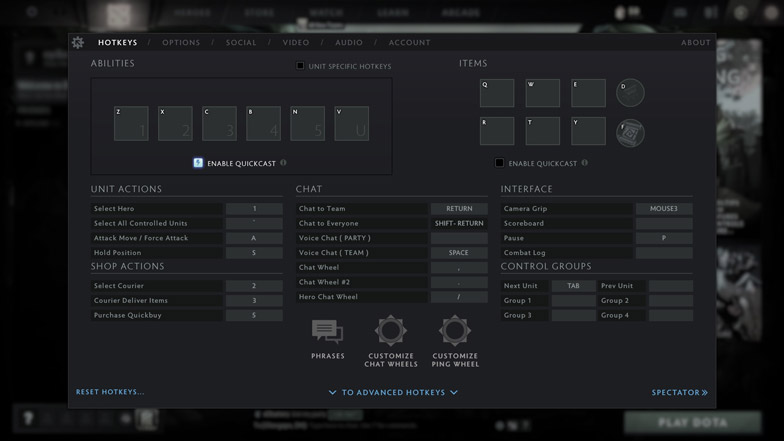Switch to the Audio tab

point(349,42)
